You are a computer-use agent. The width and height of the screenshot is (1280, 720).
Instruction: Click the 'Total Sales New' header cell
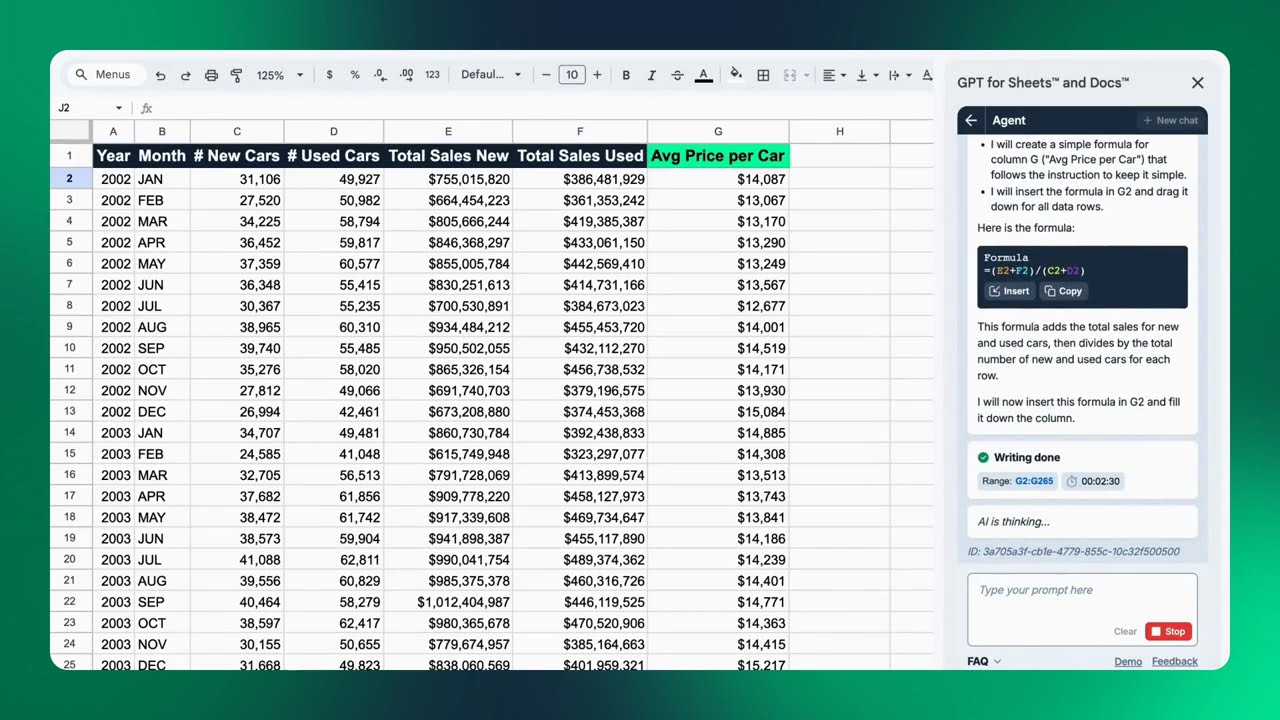[x=448, y=156]
